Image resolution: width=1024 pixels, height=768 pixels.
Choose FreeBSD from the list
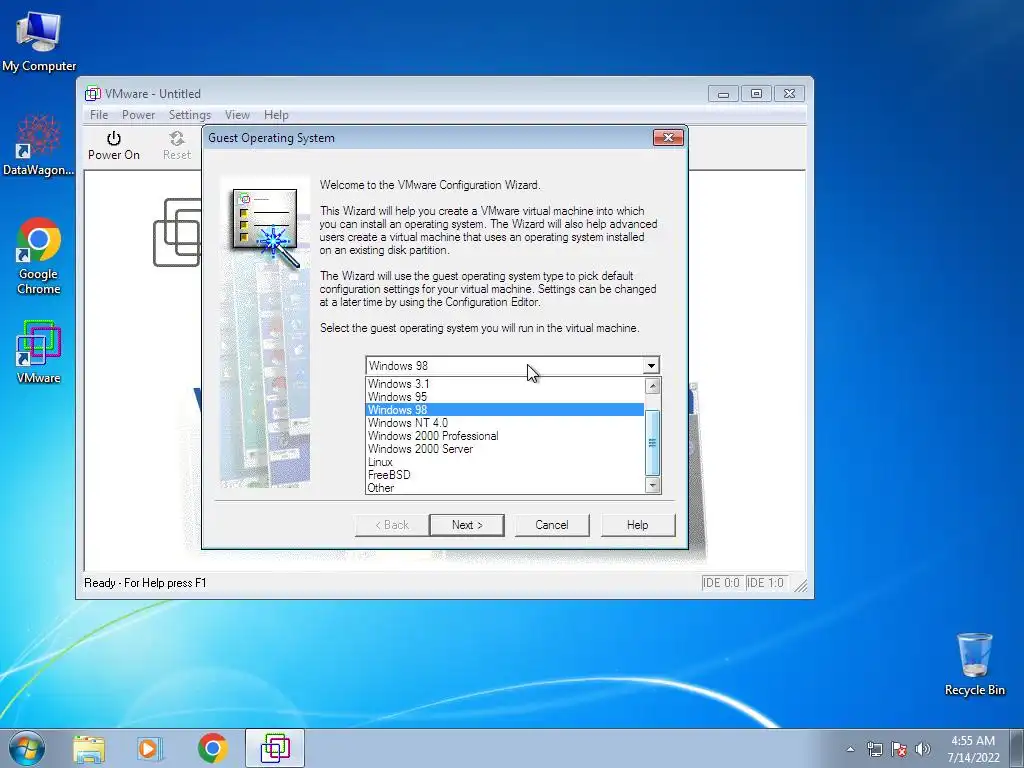505,475
